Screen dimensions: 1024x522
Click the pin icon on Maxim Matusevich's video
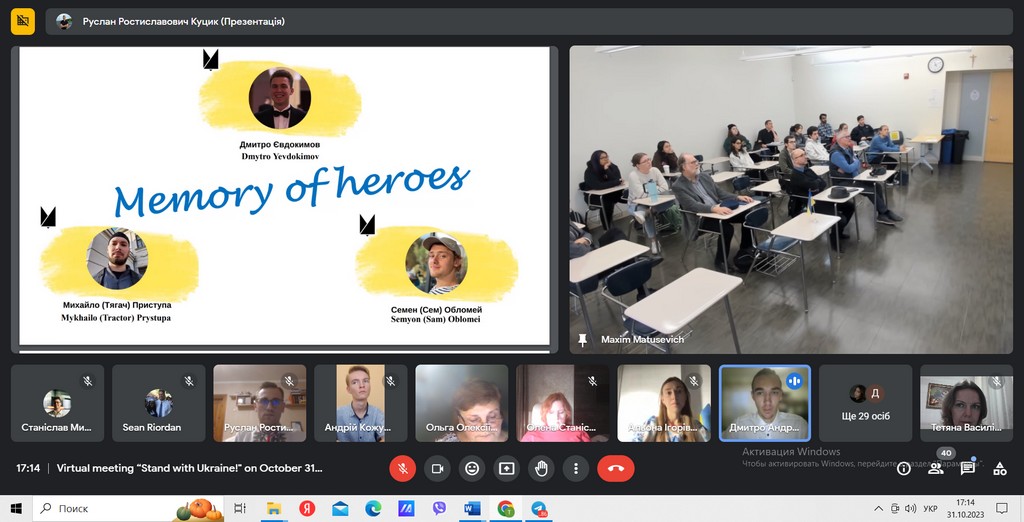pyautogui.click(x=583, y=340)
